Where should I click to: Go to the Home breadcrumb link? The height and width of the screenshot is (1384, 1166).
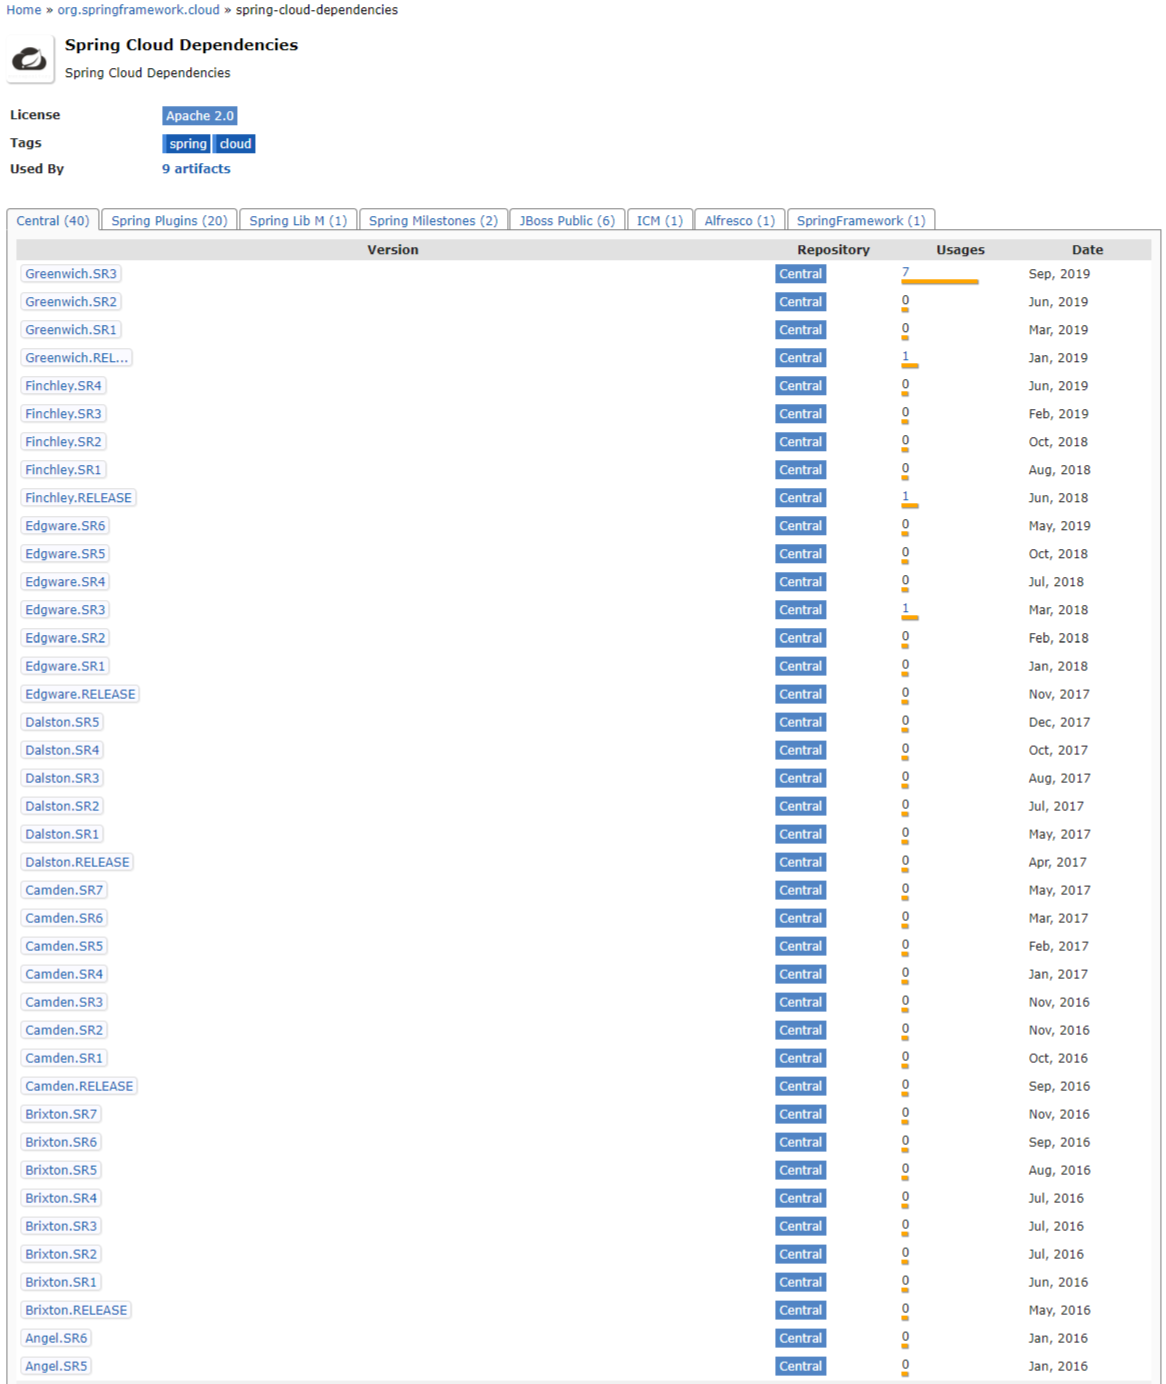[x=24, y=10]
